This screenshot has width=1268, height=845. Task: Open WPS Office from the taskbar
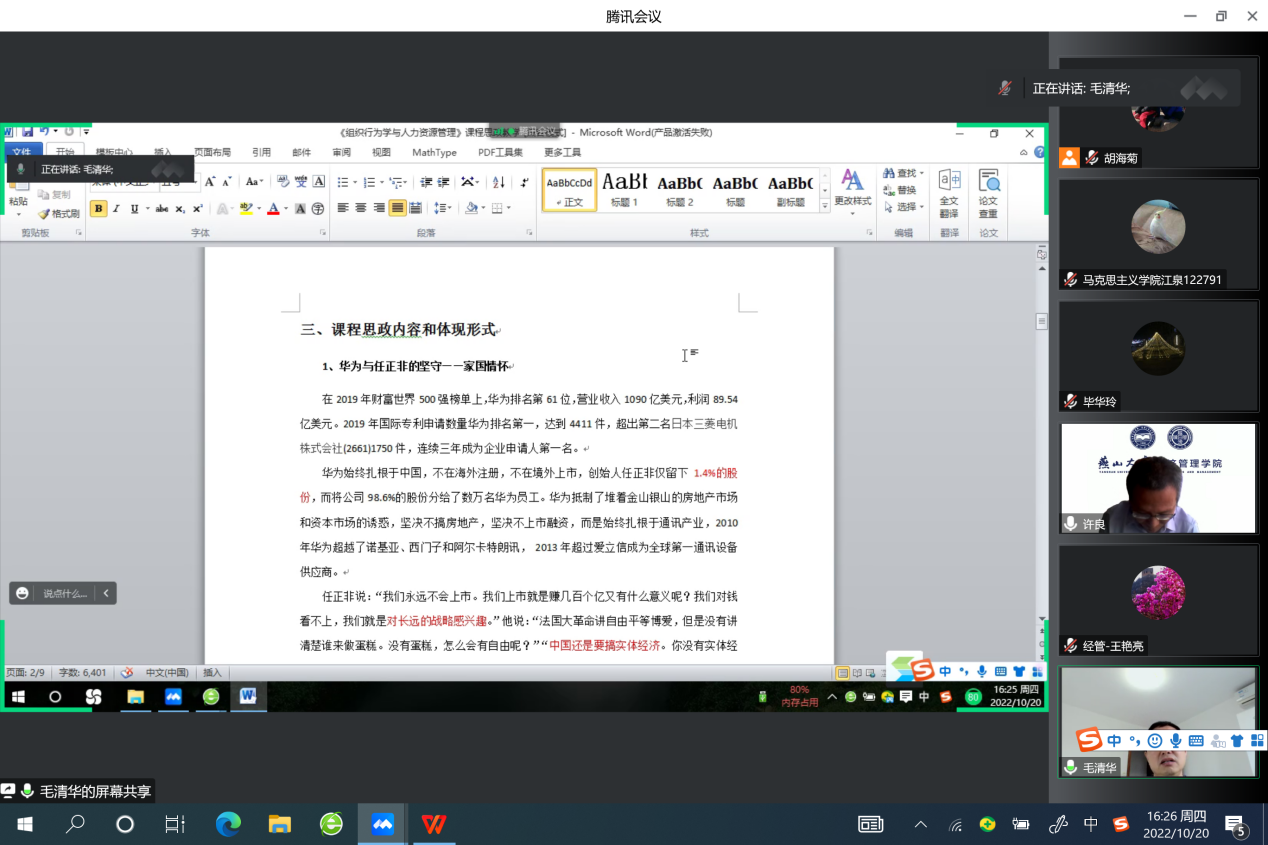pyautogui.click(x=433, y=824)
